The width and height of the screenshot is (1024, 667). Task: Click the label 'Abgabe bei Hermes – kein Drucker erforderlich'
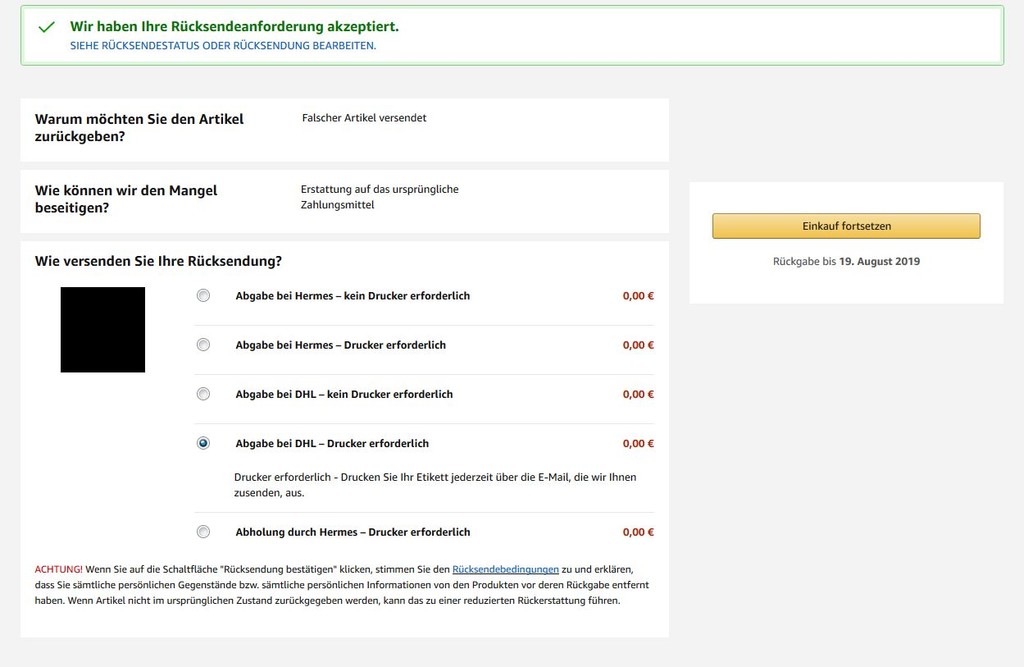point(353,296)
